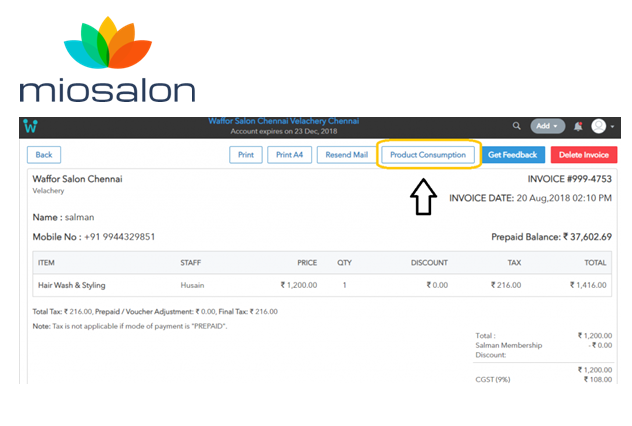Delete the invoice with the red button
Viewport: 632px width, 426px height.
584,155
